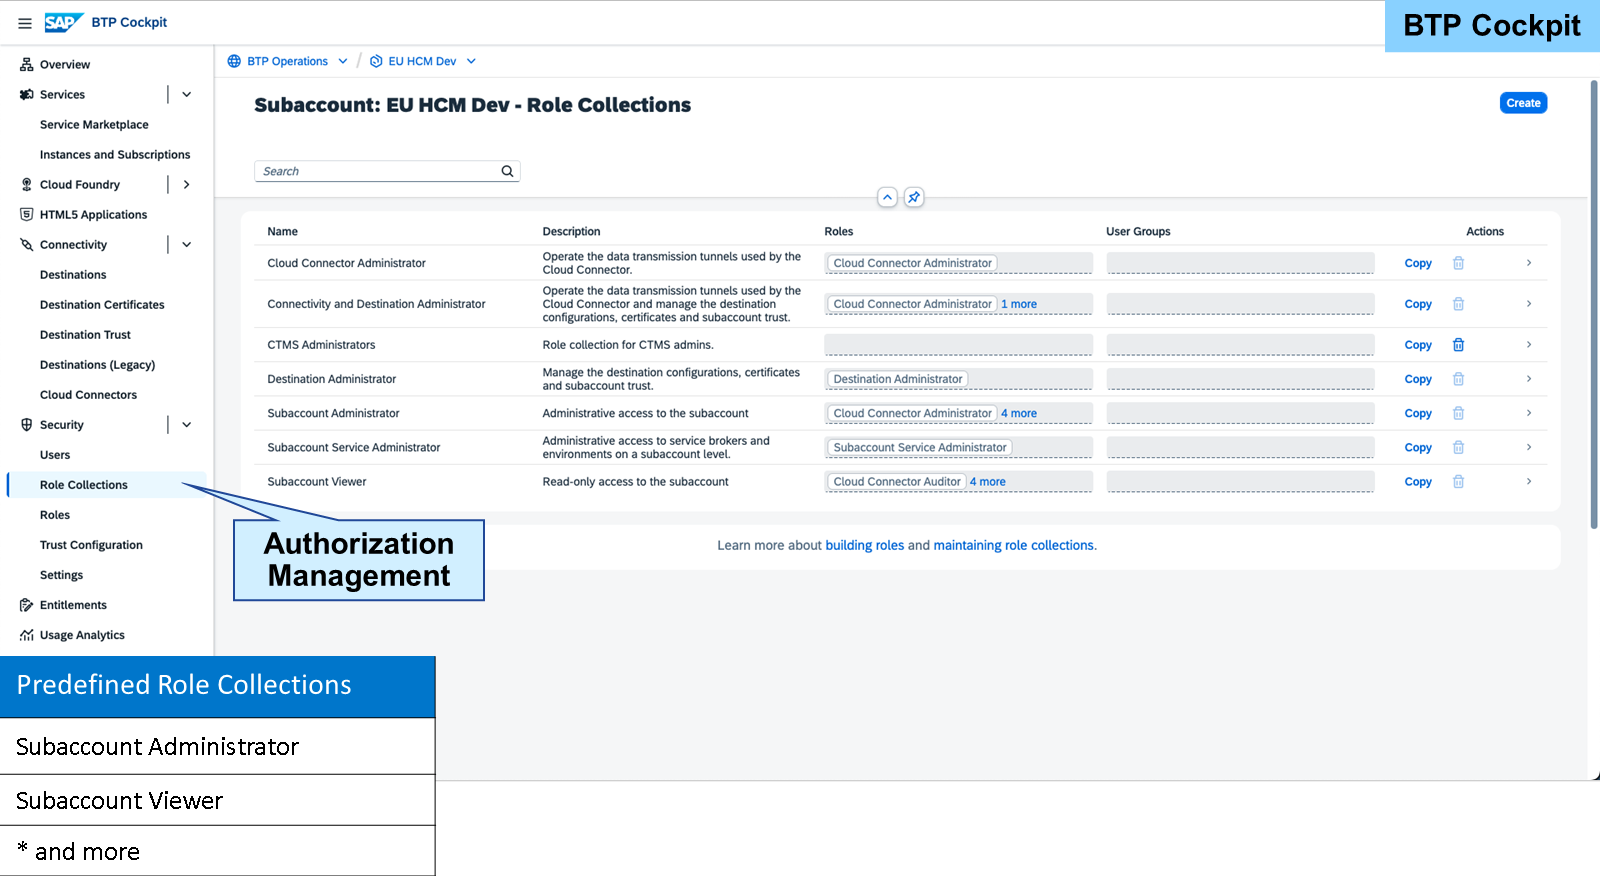Open CTMS Administrators row details arrow
This screenshot has height=876, width=1600.
[1529, 345]
